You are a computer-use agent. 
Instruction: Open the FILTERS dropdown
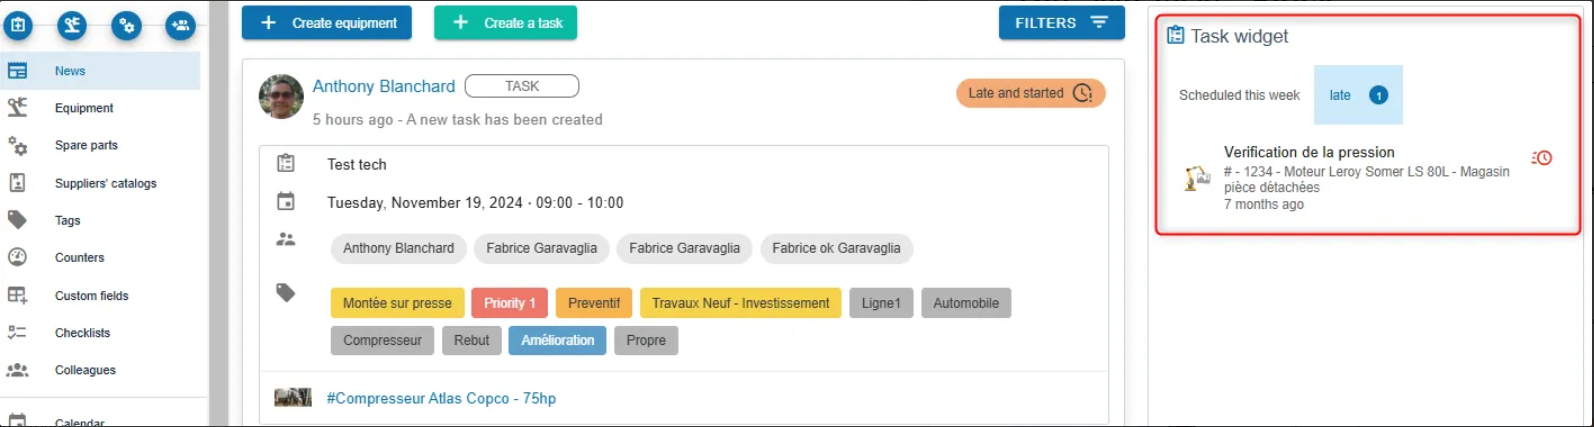1061,23
